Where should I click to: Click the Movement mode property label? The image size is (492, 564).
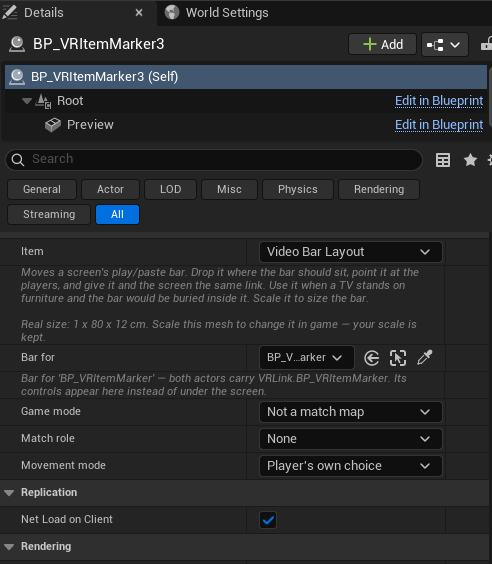[x=63, y=465]
